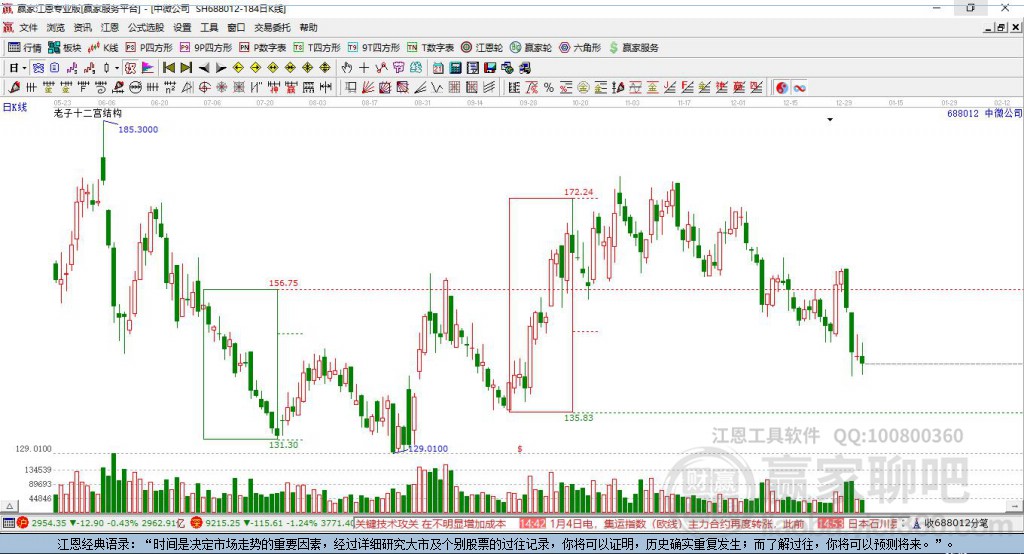
Task: Open the P四方形 tool
Action: (x=149, y=48)
